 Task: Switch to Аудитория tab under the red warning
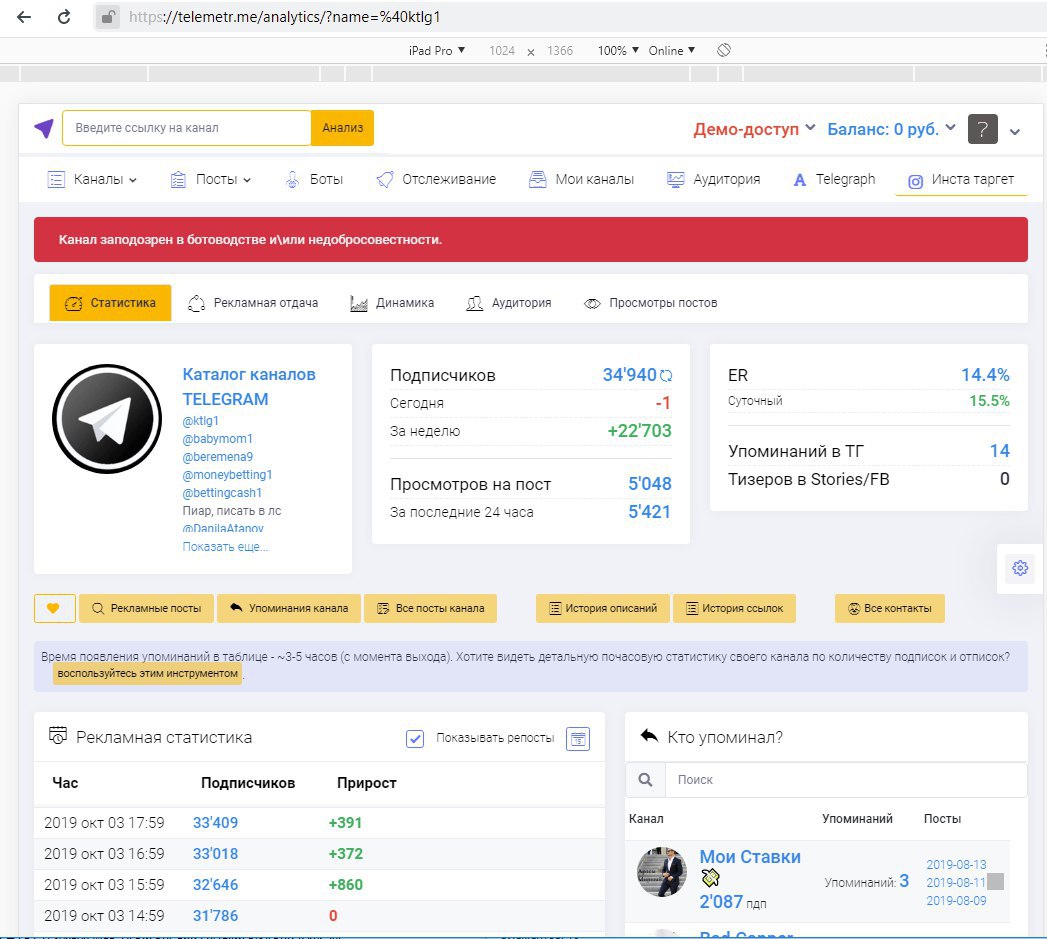point(509,303)
